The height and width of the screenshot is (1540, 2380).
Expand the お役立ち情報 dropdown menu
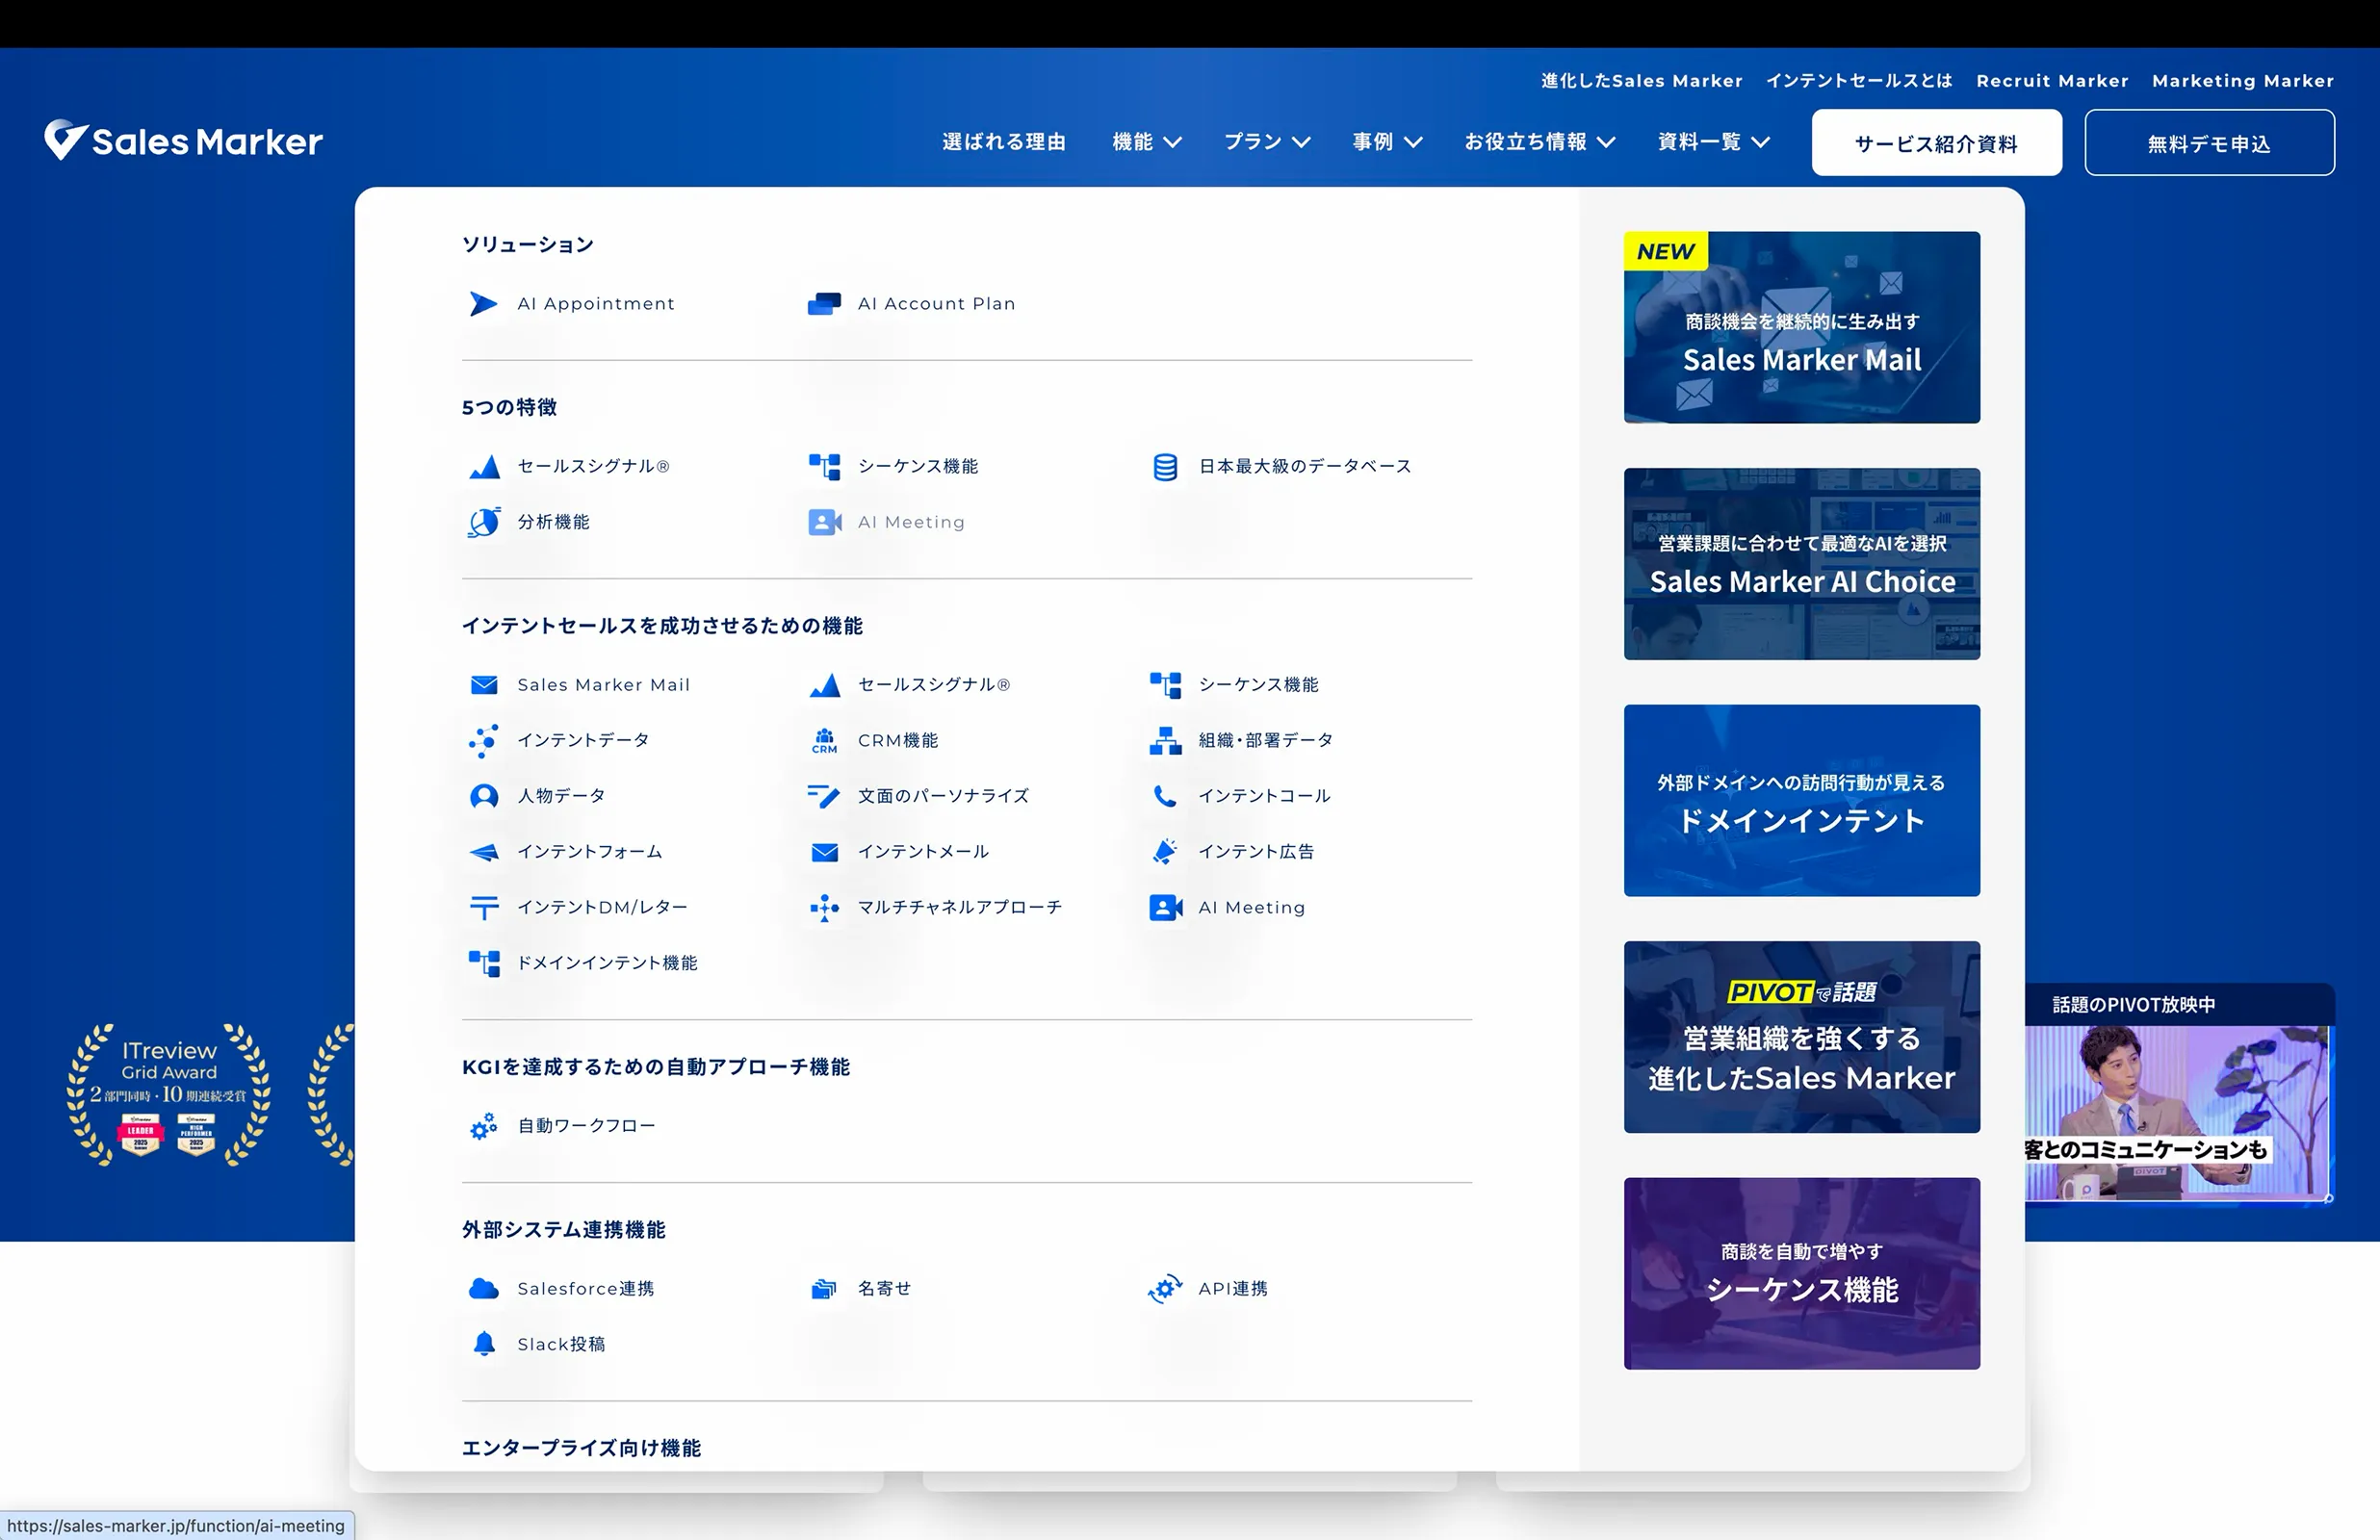pos(1540,142)
